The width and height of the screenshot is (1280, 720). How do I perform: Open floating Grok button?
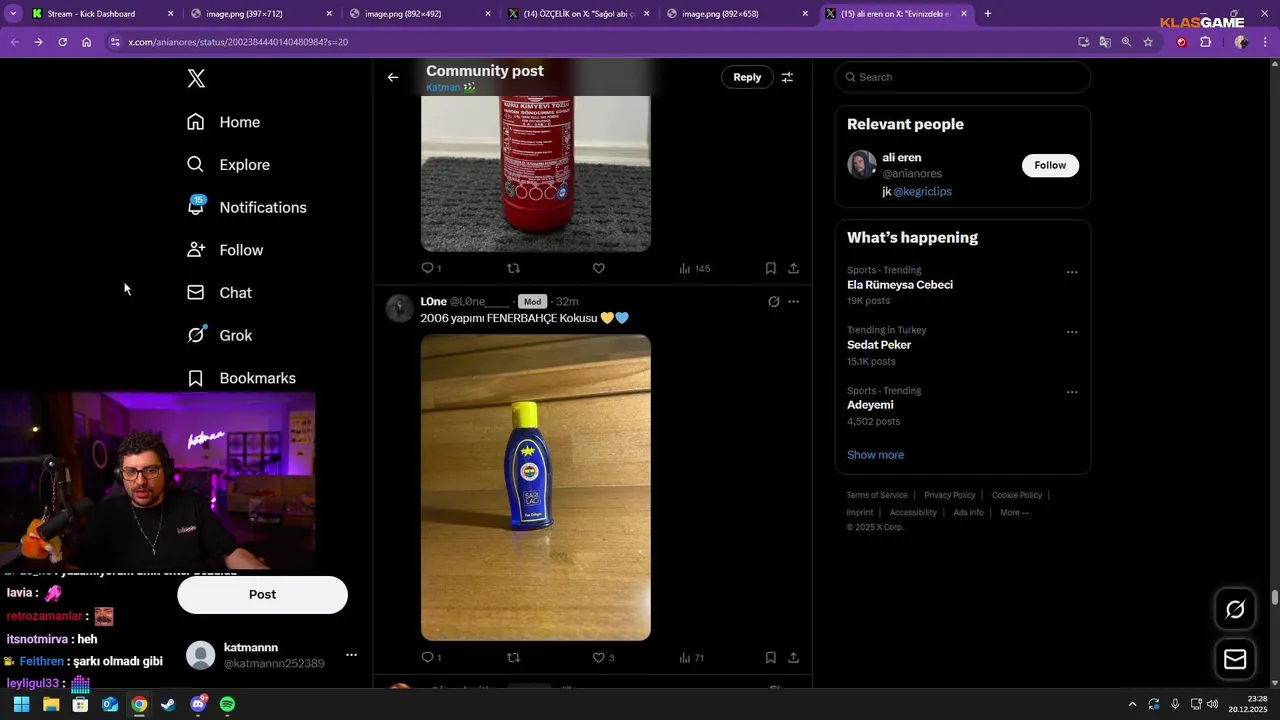1235,609
